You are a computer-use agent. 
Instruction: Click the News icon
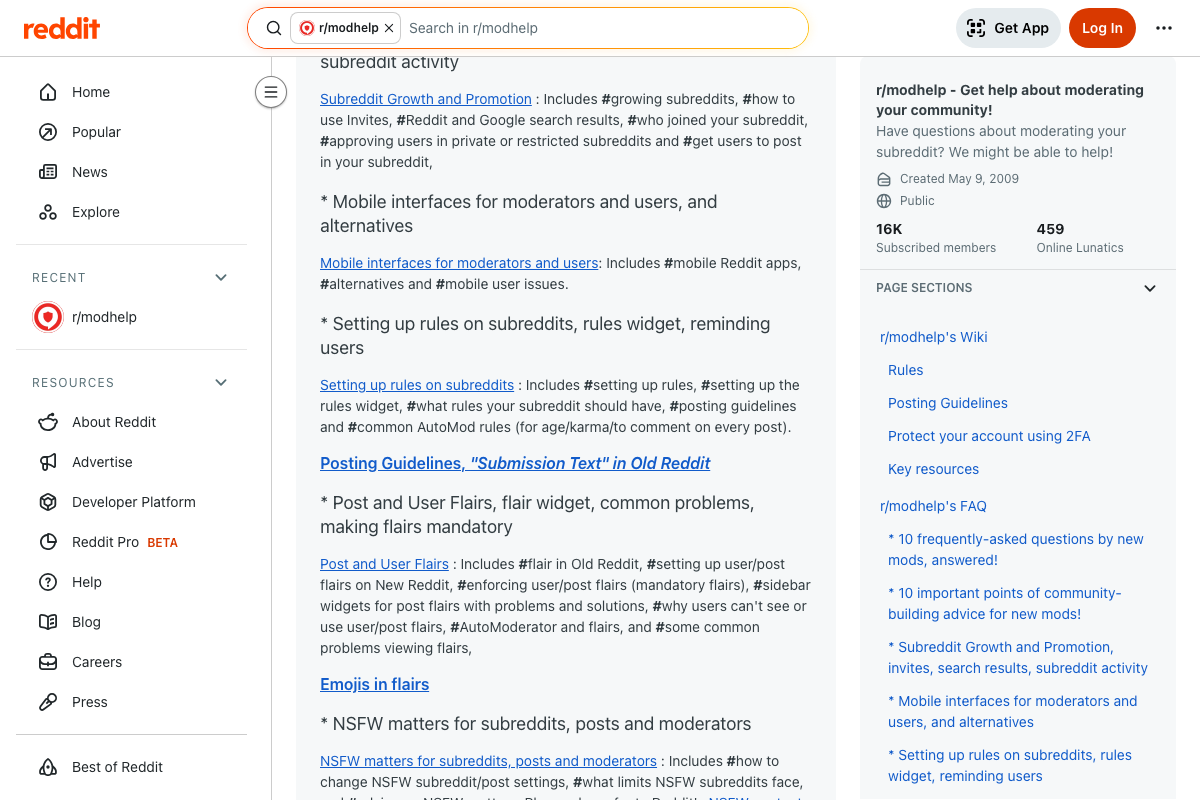(48, 172)
